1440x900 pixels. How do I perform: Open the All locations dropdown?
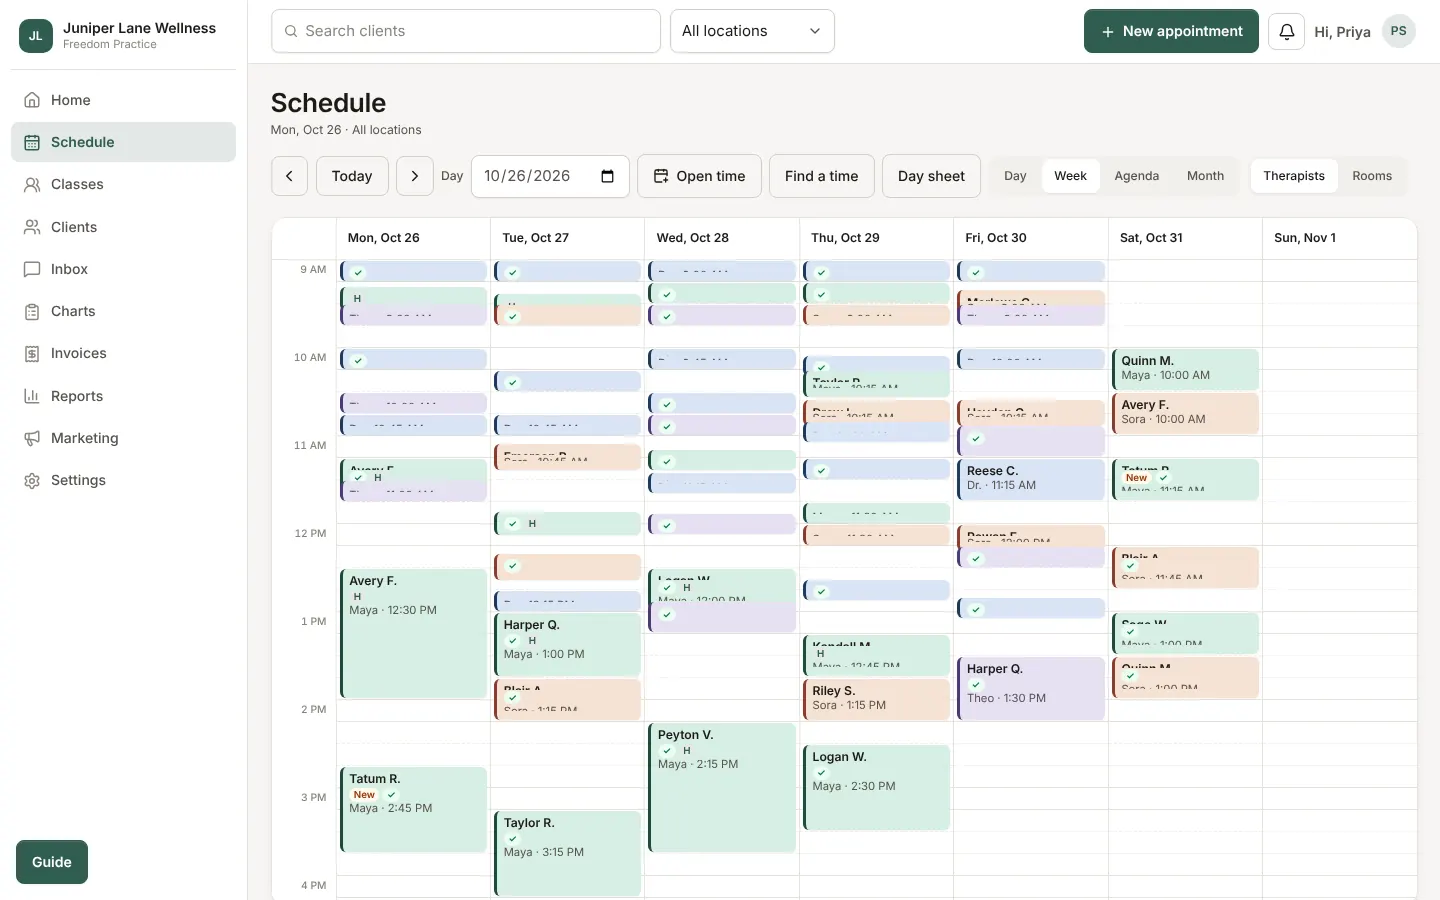pyautogui.click(x=752, y=31)
